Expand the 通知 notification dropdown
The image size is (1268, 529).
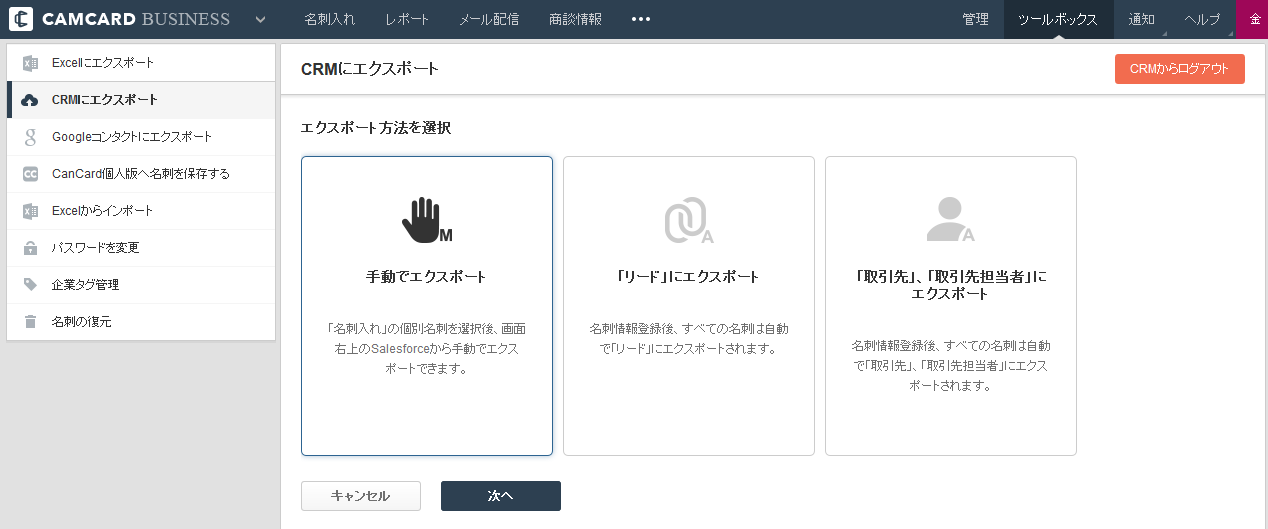click(1141, 19)
